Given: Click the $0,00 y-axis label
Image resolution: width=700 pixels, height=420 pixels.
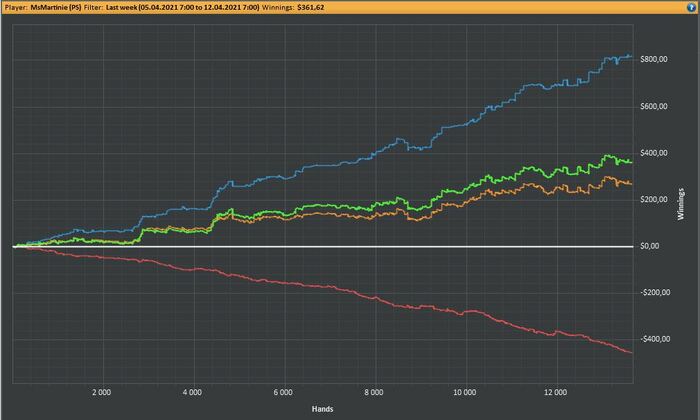Looking at the screenshot, I should (650, 246).
